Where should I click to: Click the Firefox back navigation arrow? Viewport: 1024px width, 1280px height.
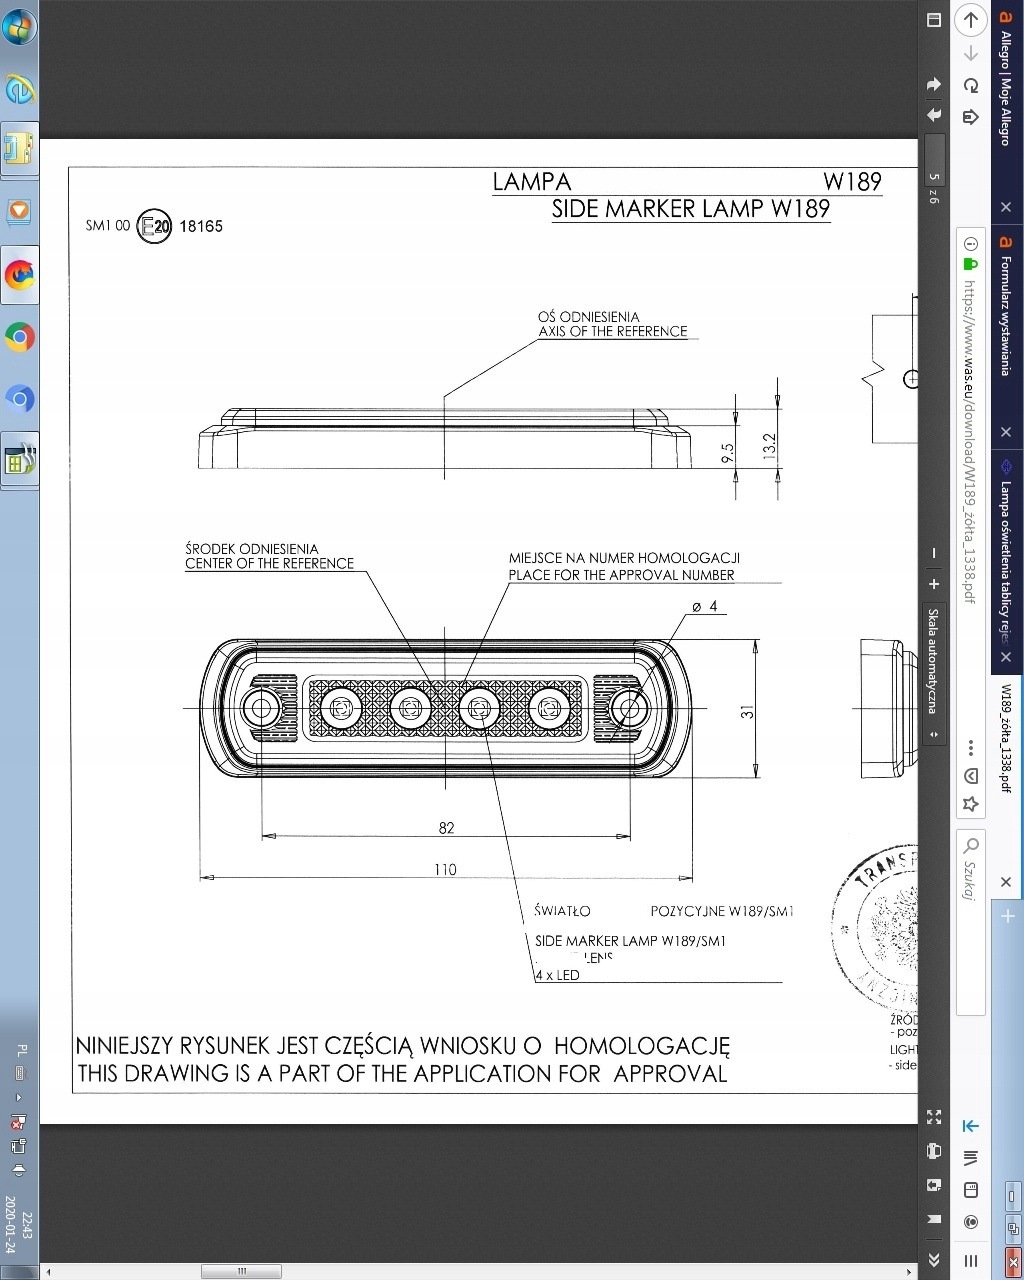pyautogui.click(x=970, y=19)
